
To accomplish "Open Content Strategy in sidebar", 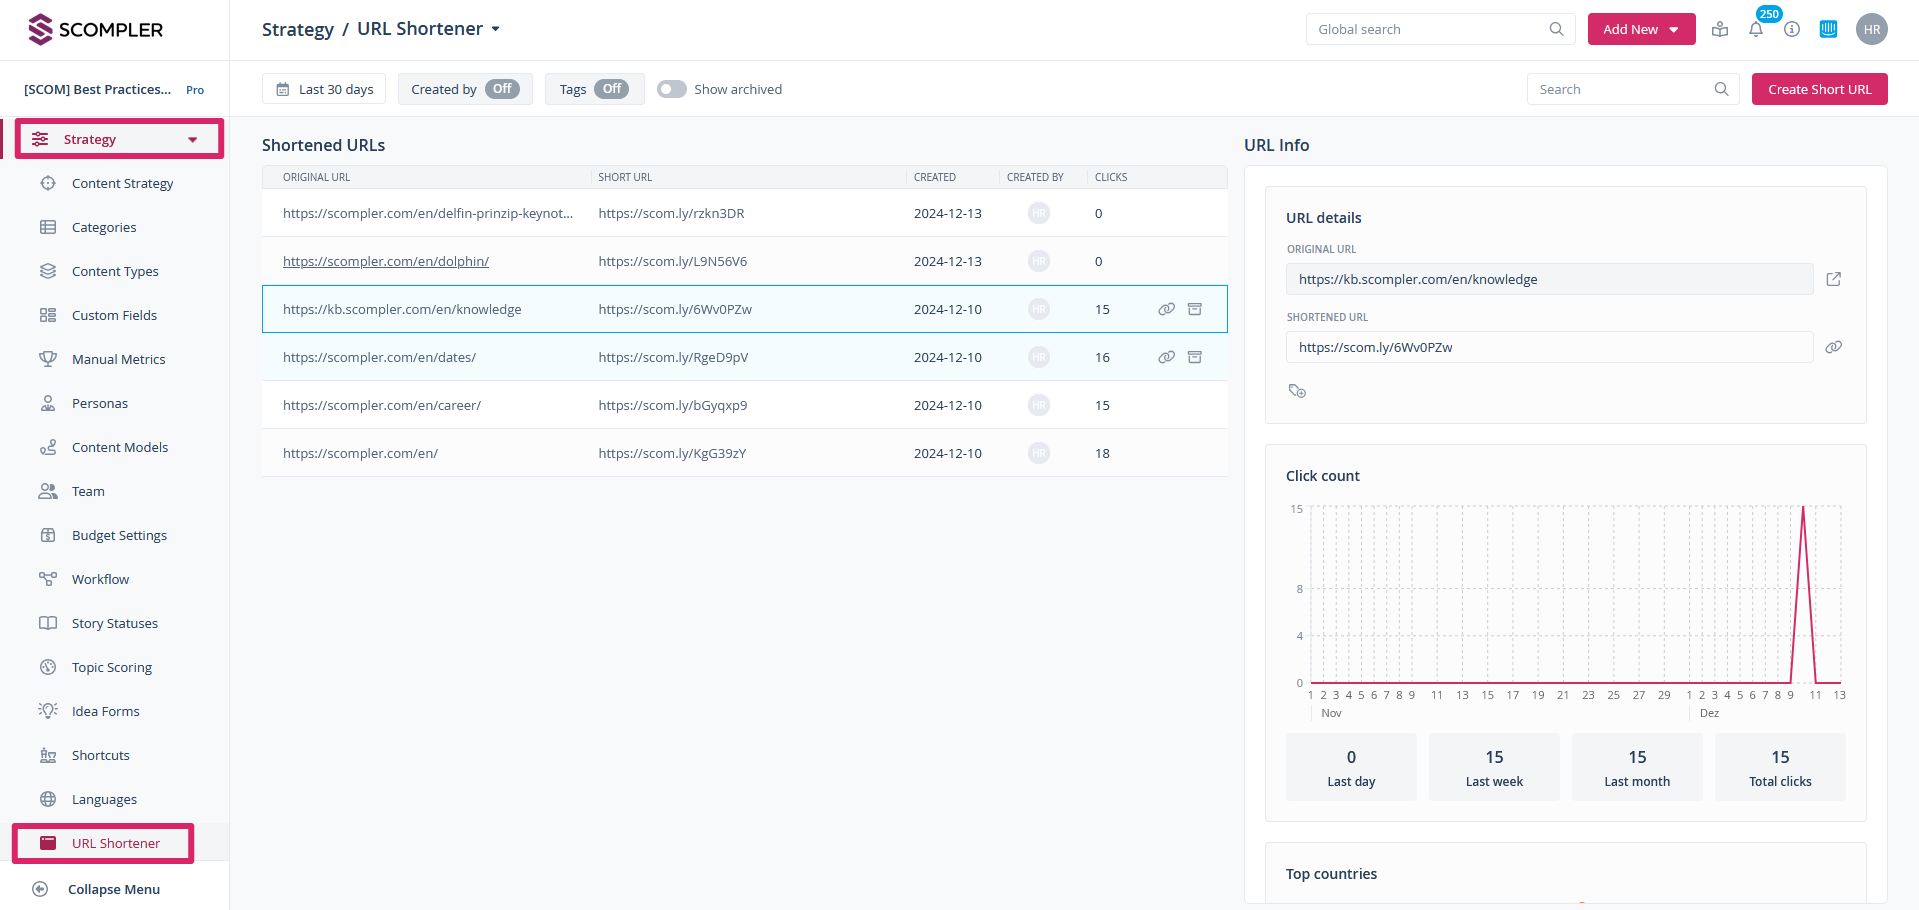I will click(x=122, y=183).
